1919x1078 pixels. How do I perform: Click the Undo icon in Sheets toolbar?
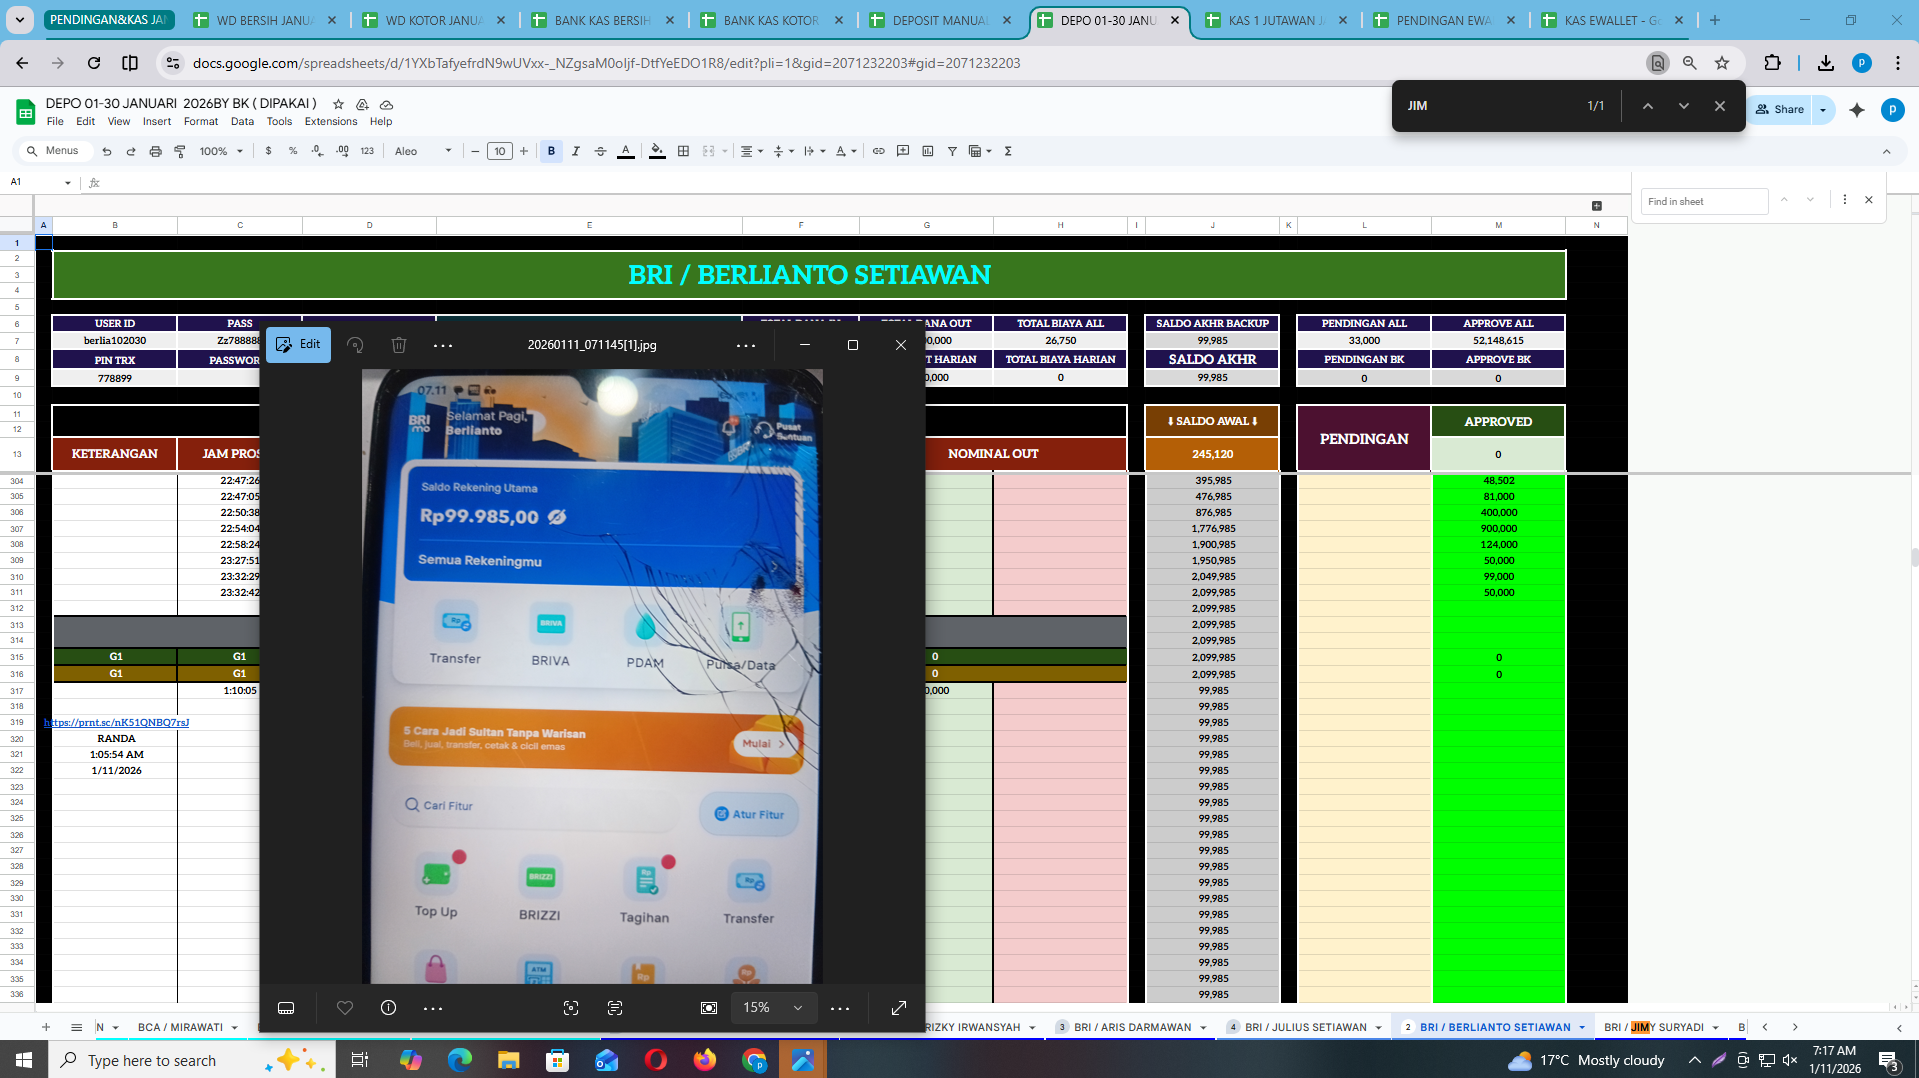(x=107, y=151)
